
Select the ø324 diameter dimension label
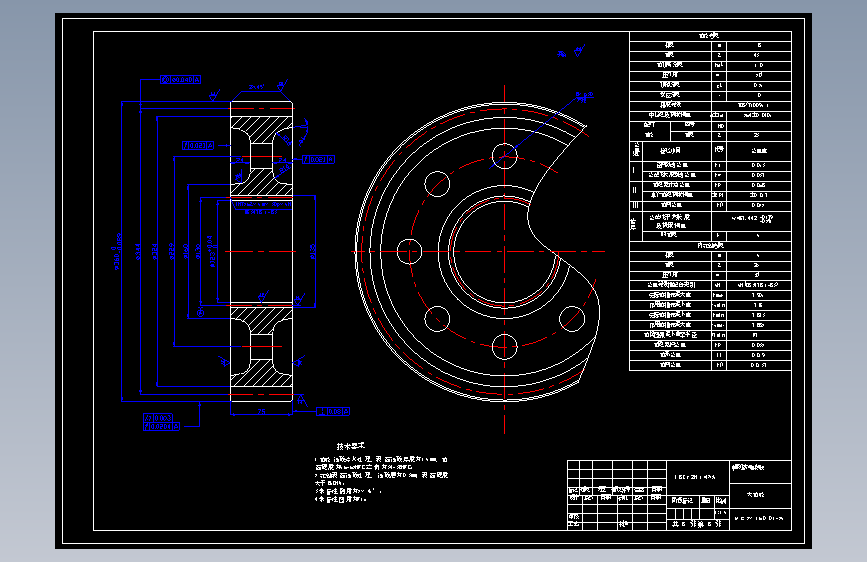(155, 252)
